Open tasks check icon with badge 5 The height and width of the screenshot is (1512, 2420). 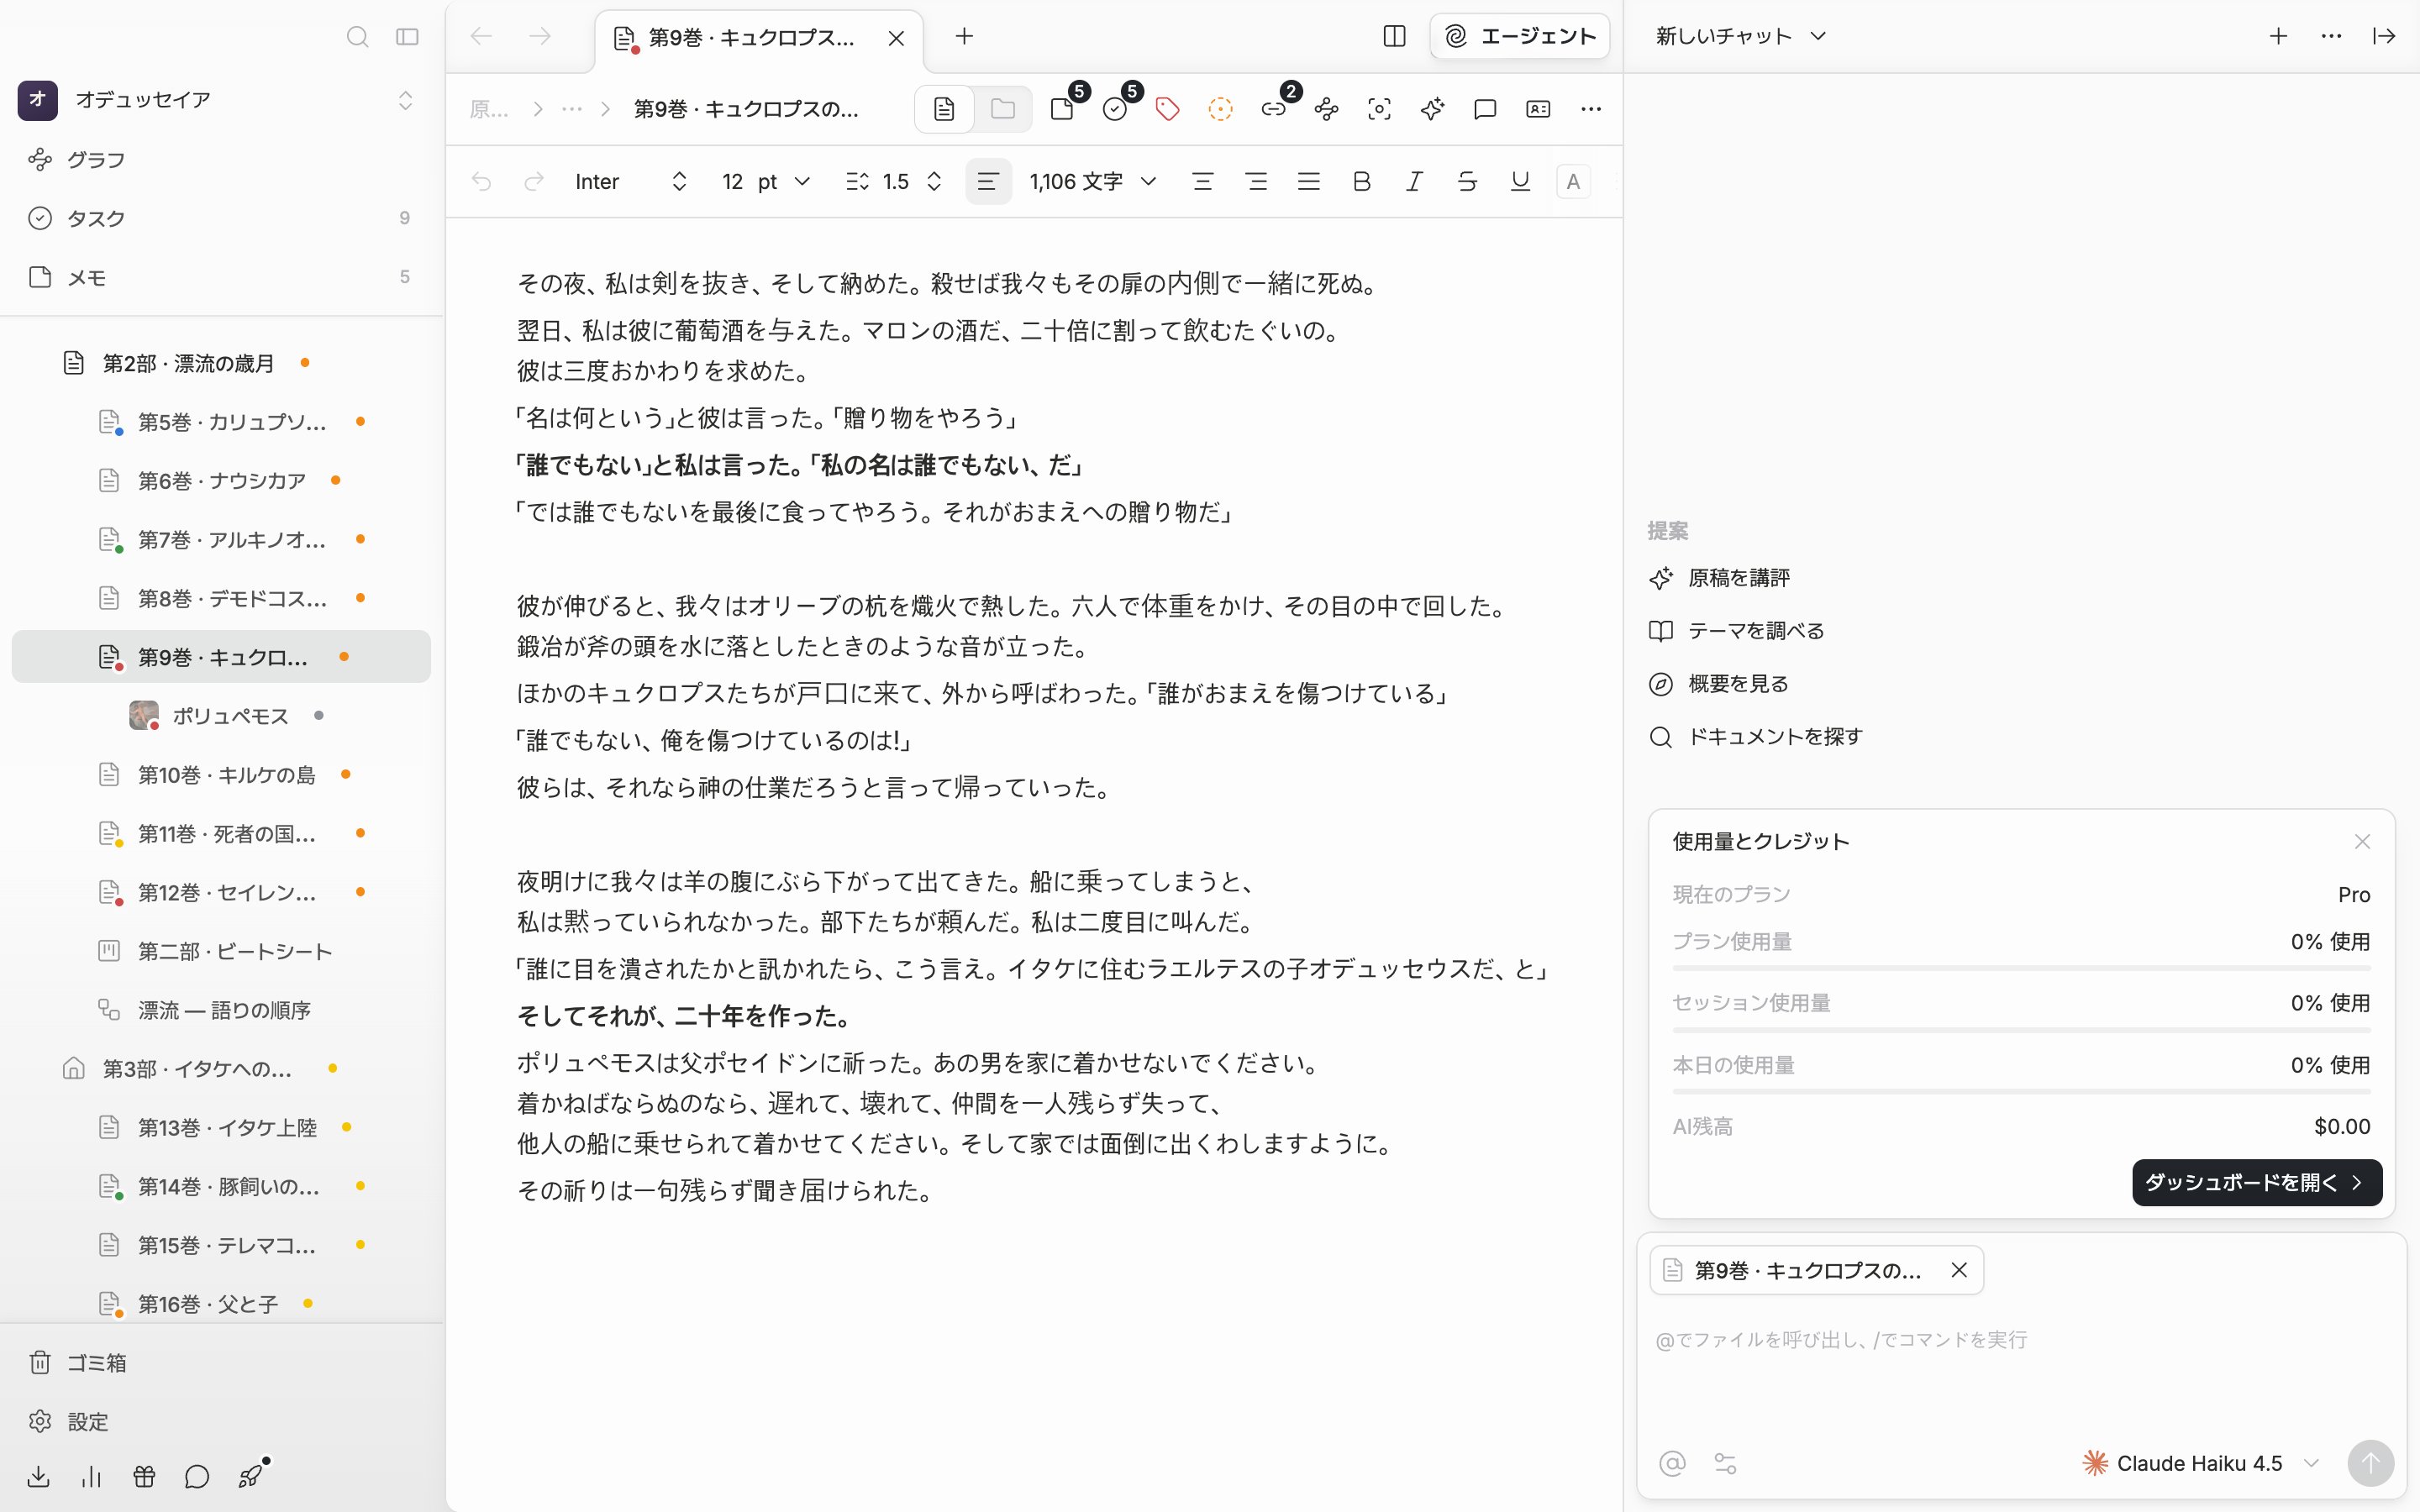click(x=1117, y=109)
